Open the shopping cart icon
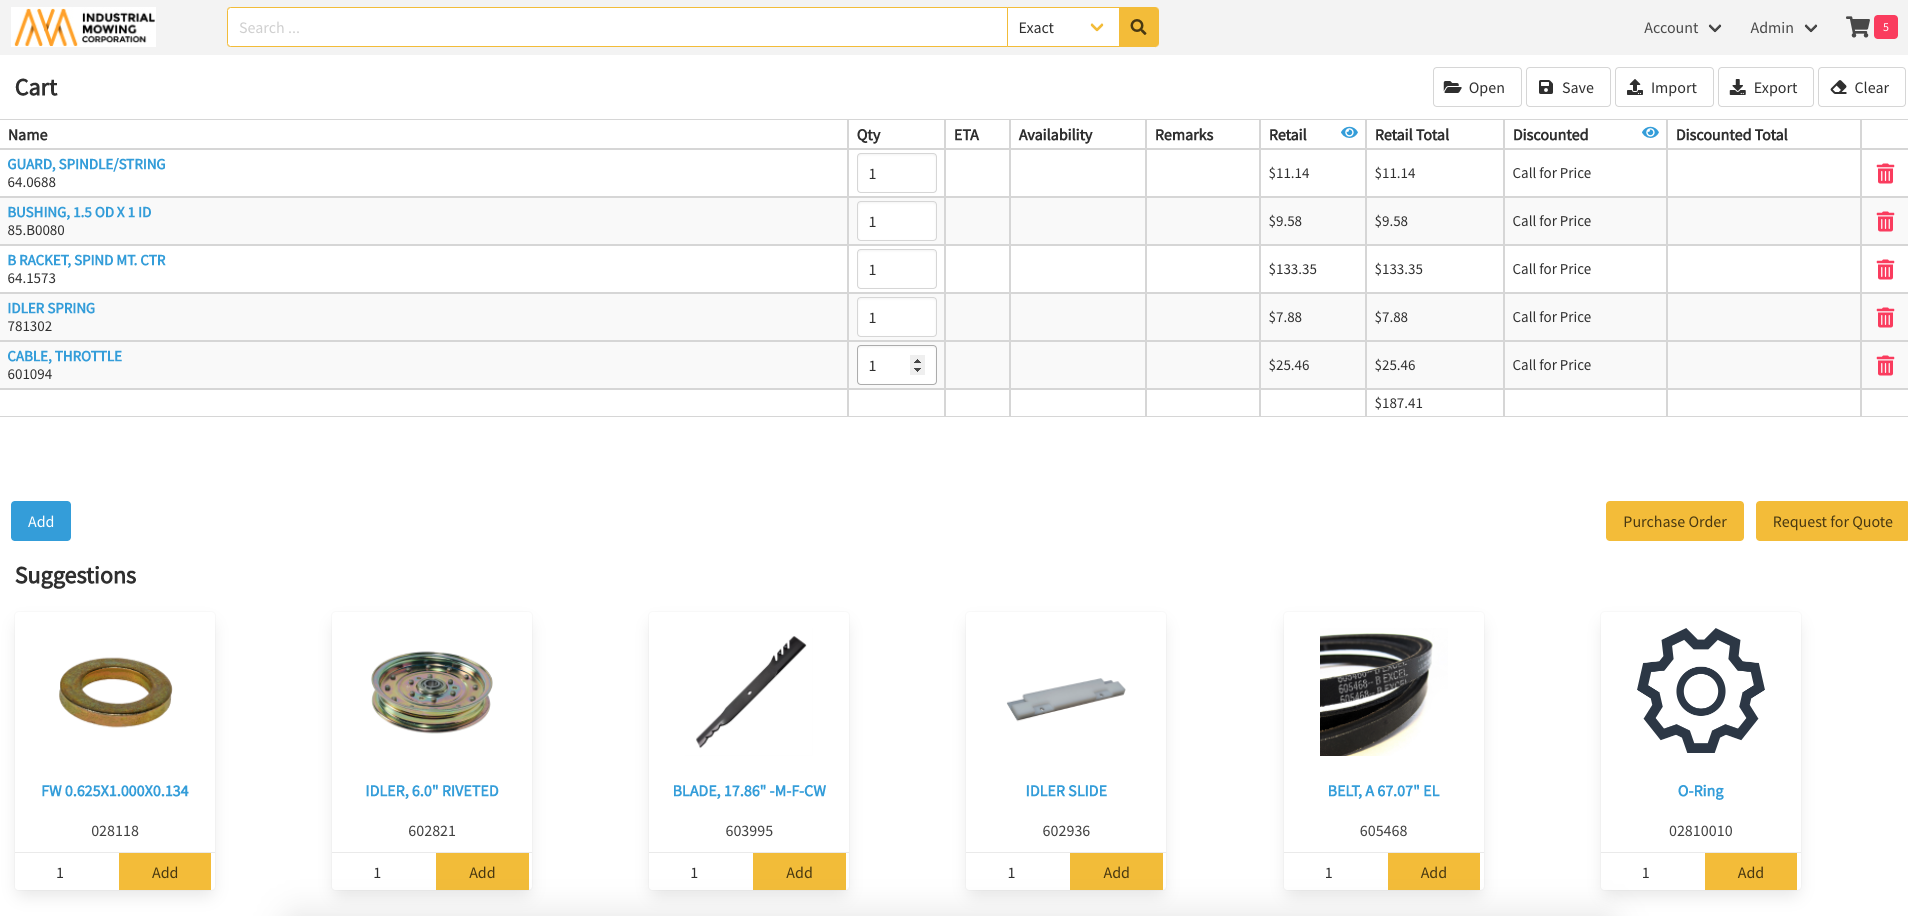This screenshot has height=916, width=1908. coord(1858,27)
